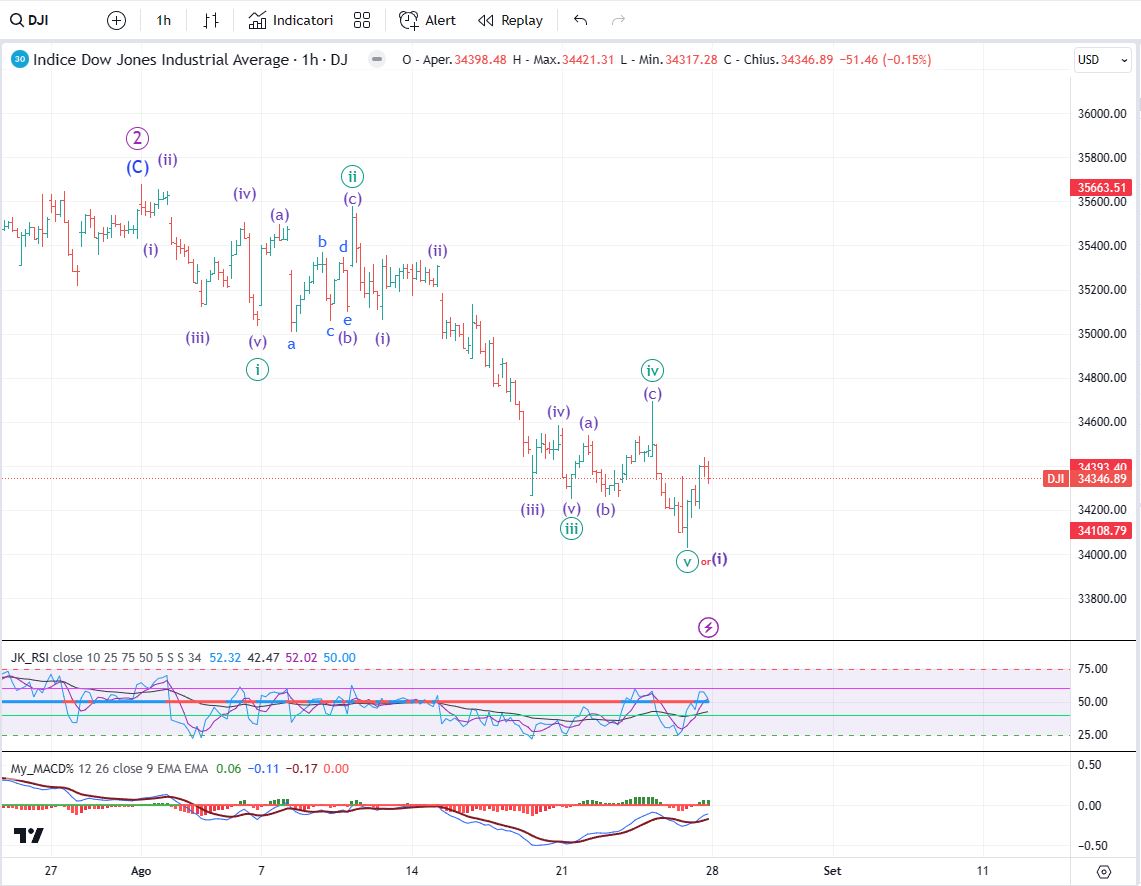Click the Dow Jones Industrial Average title
The width and height of the screenshot is (1141, 886).
(x=180, y=60)
